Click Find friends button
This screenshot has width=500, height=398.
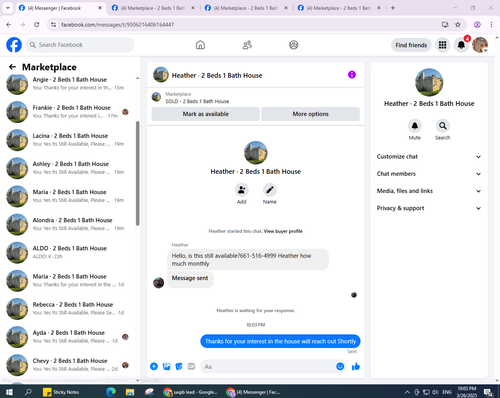pos(411,45)
